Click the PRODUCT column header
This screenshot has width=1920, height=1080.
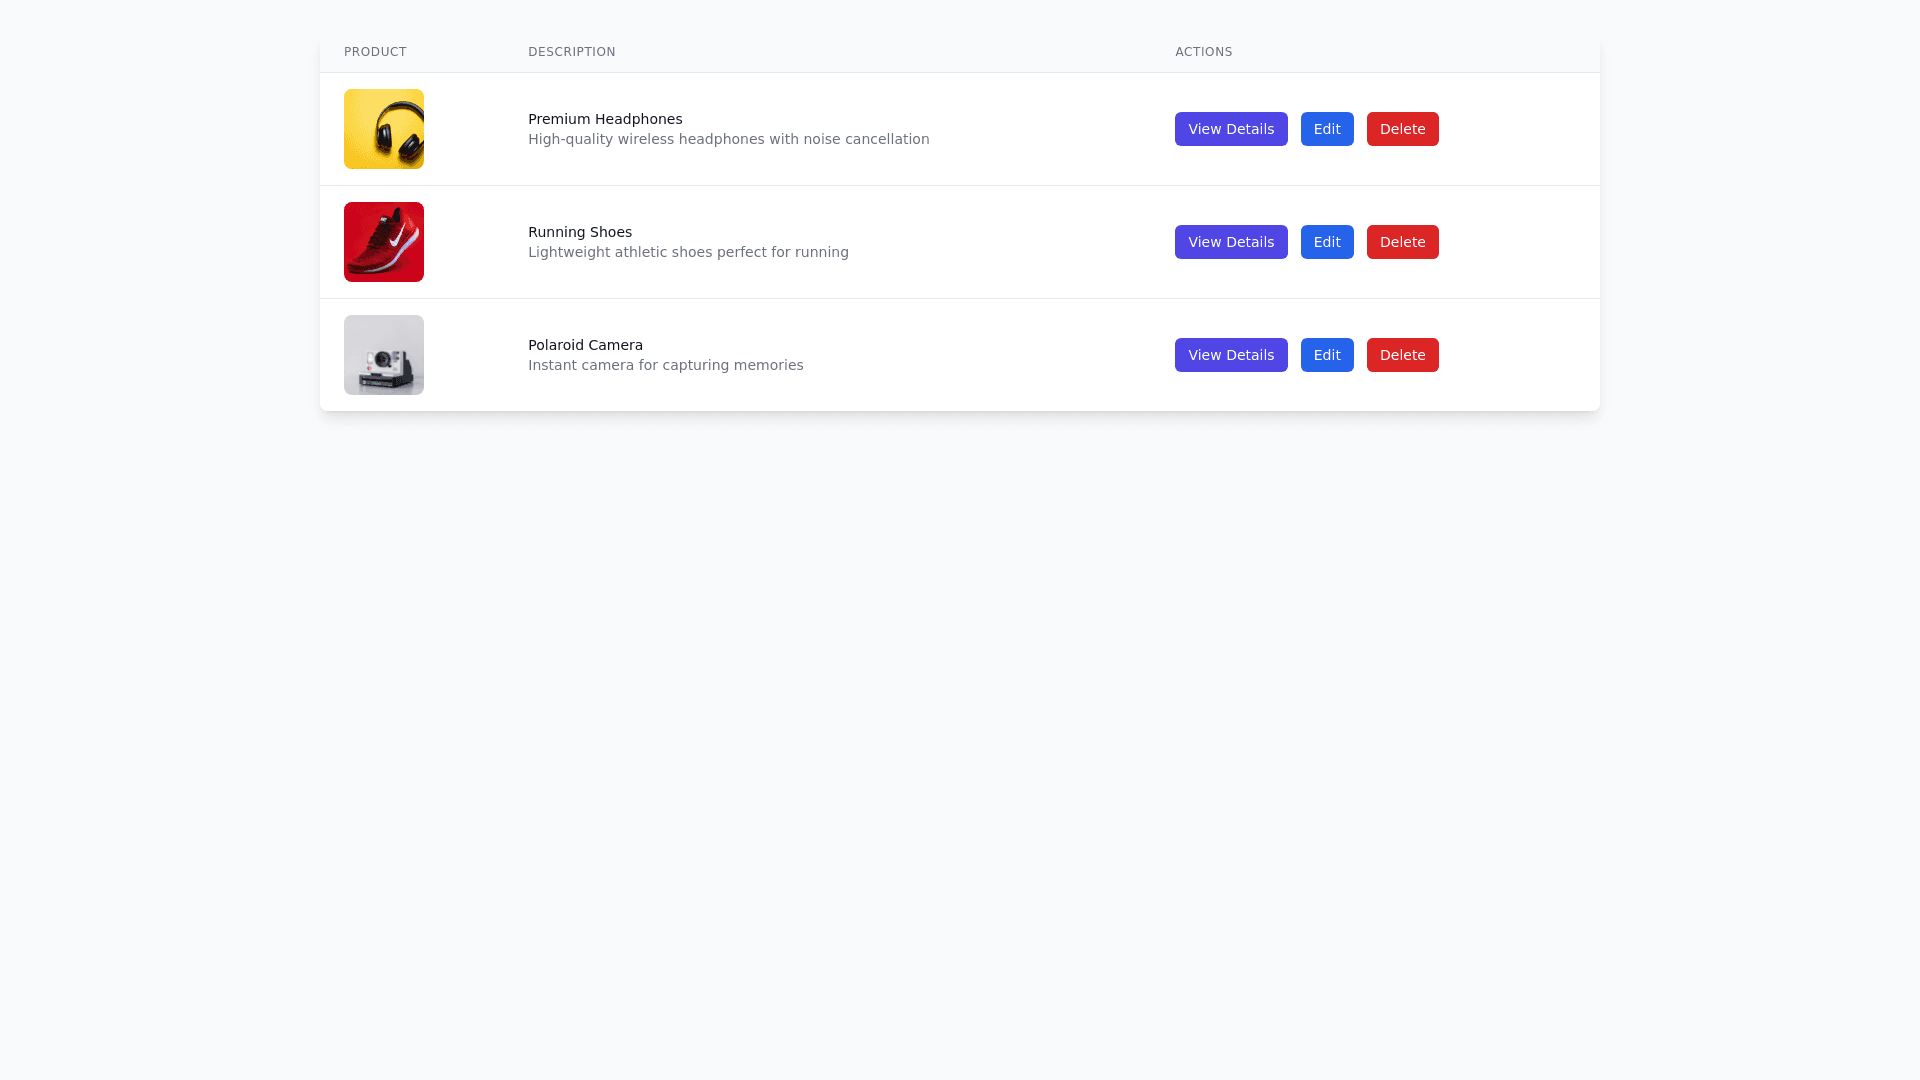[375, 52]
